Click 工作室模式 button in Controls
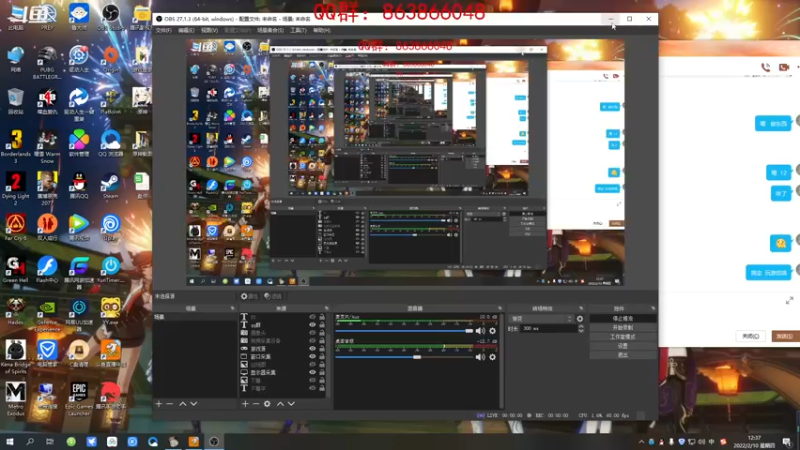This screenshot has height=450, width=800. [x=622, y=337]
